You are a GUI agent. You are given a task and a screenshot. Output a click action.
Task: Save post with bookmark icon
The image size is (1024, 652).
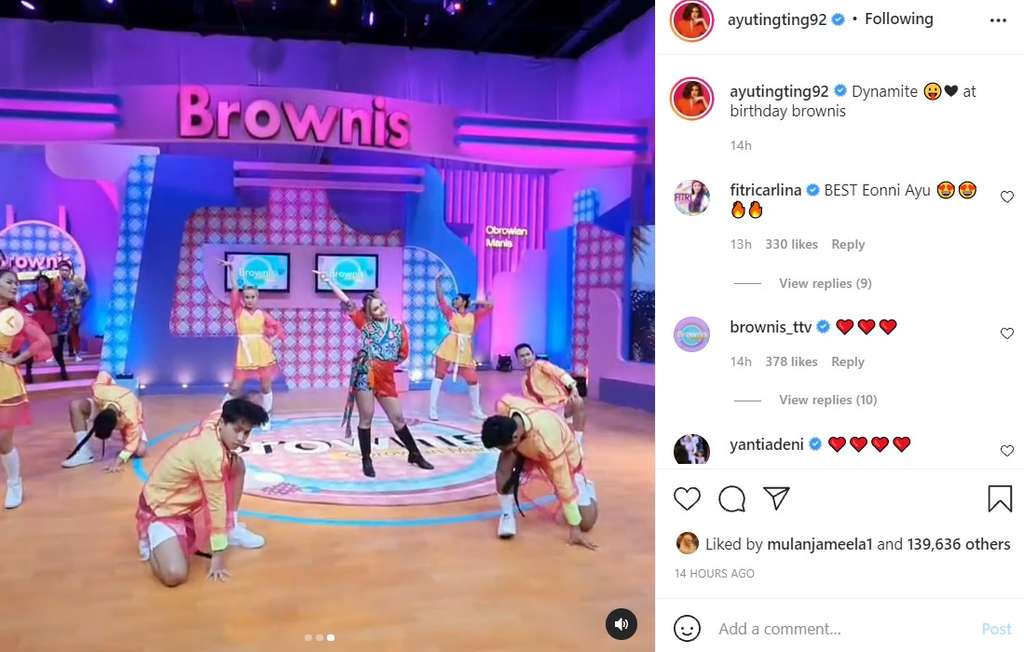coord(1000,499)
